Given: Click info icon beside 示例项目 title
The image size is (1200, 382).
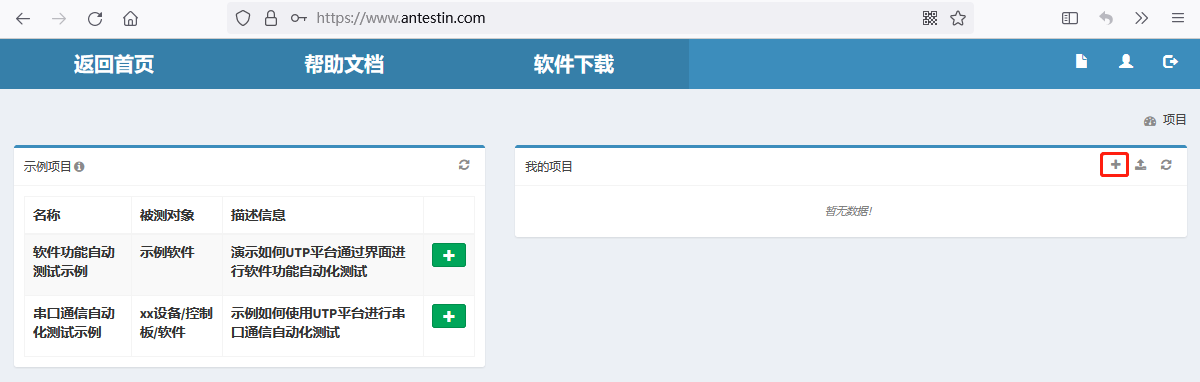Looking at the screenshot, I should coord(79,167).
